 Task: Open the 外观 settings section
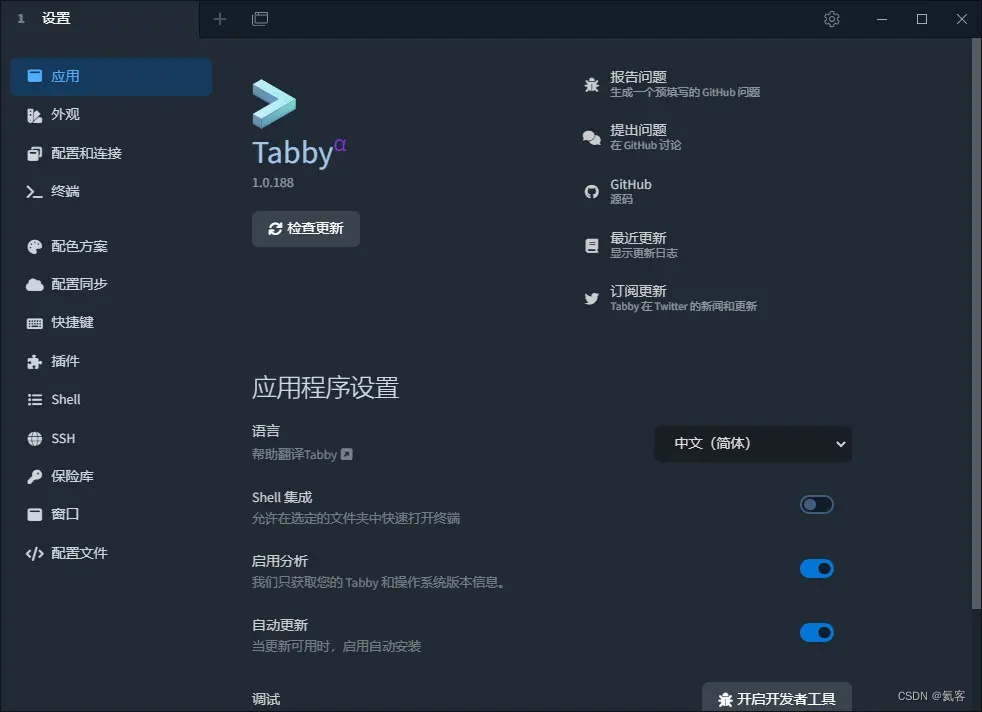click(111, 115)
